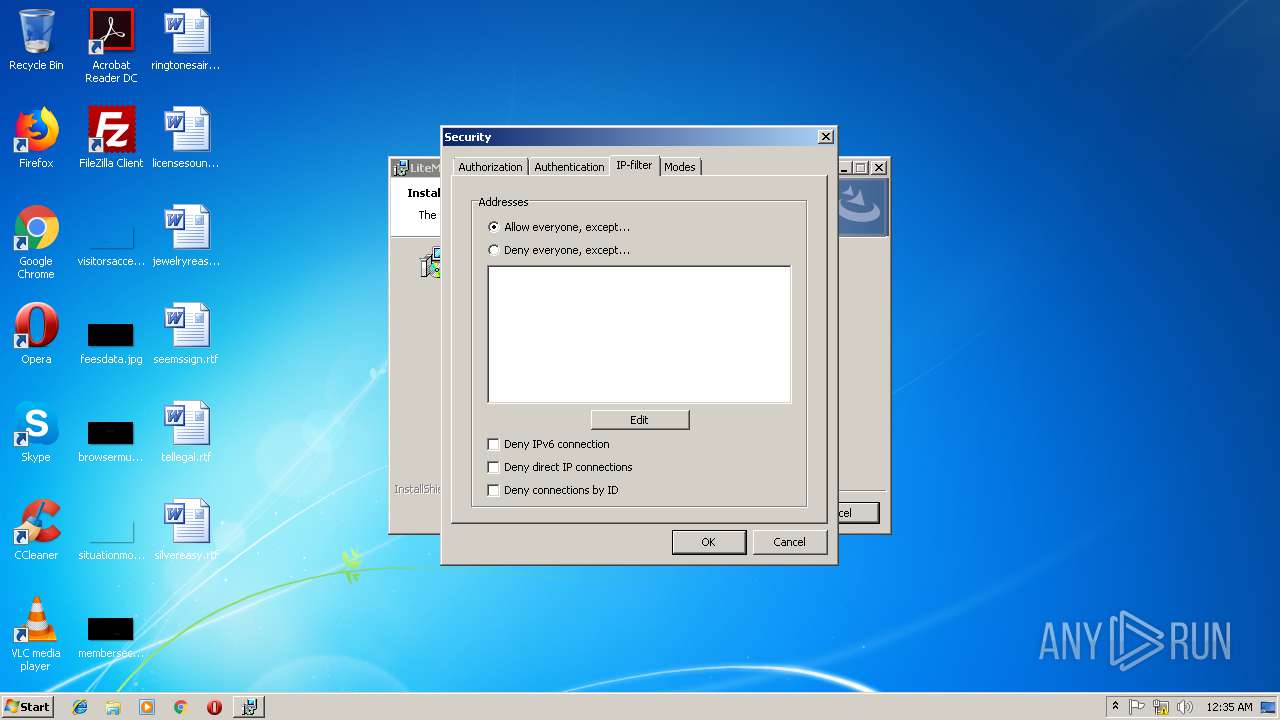Open Action Center flag tray icon

coord(1137,707)
